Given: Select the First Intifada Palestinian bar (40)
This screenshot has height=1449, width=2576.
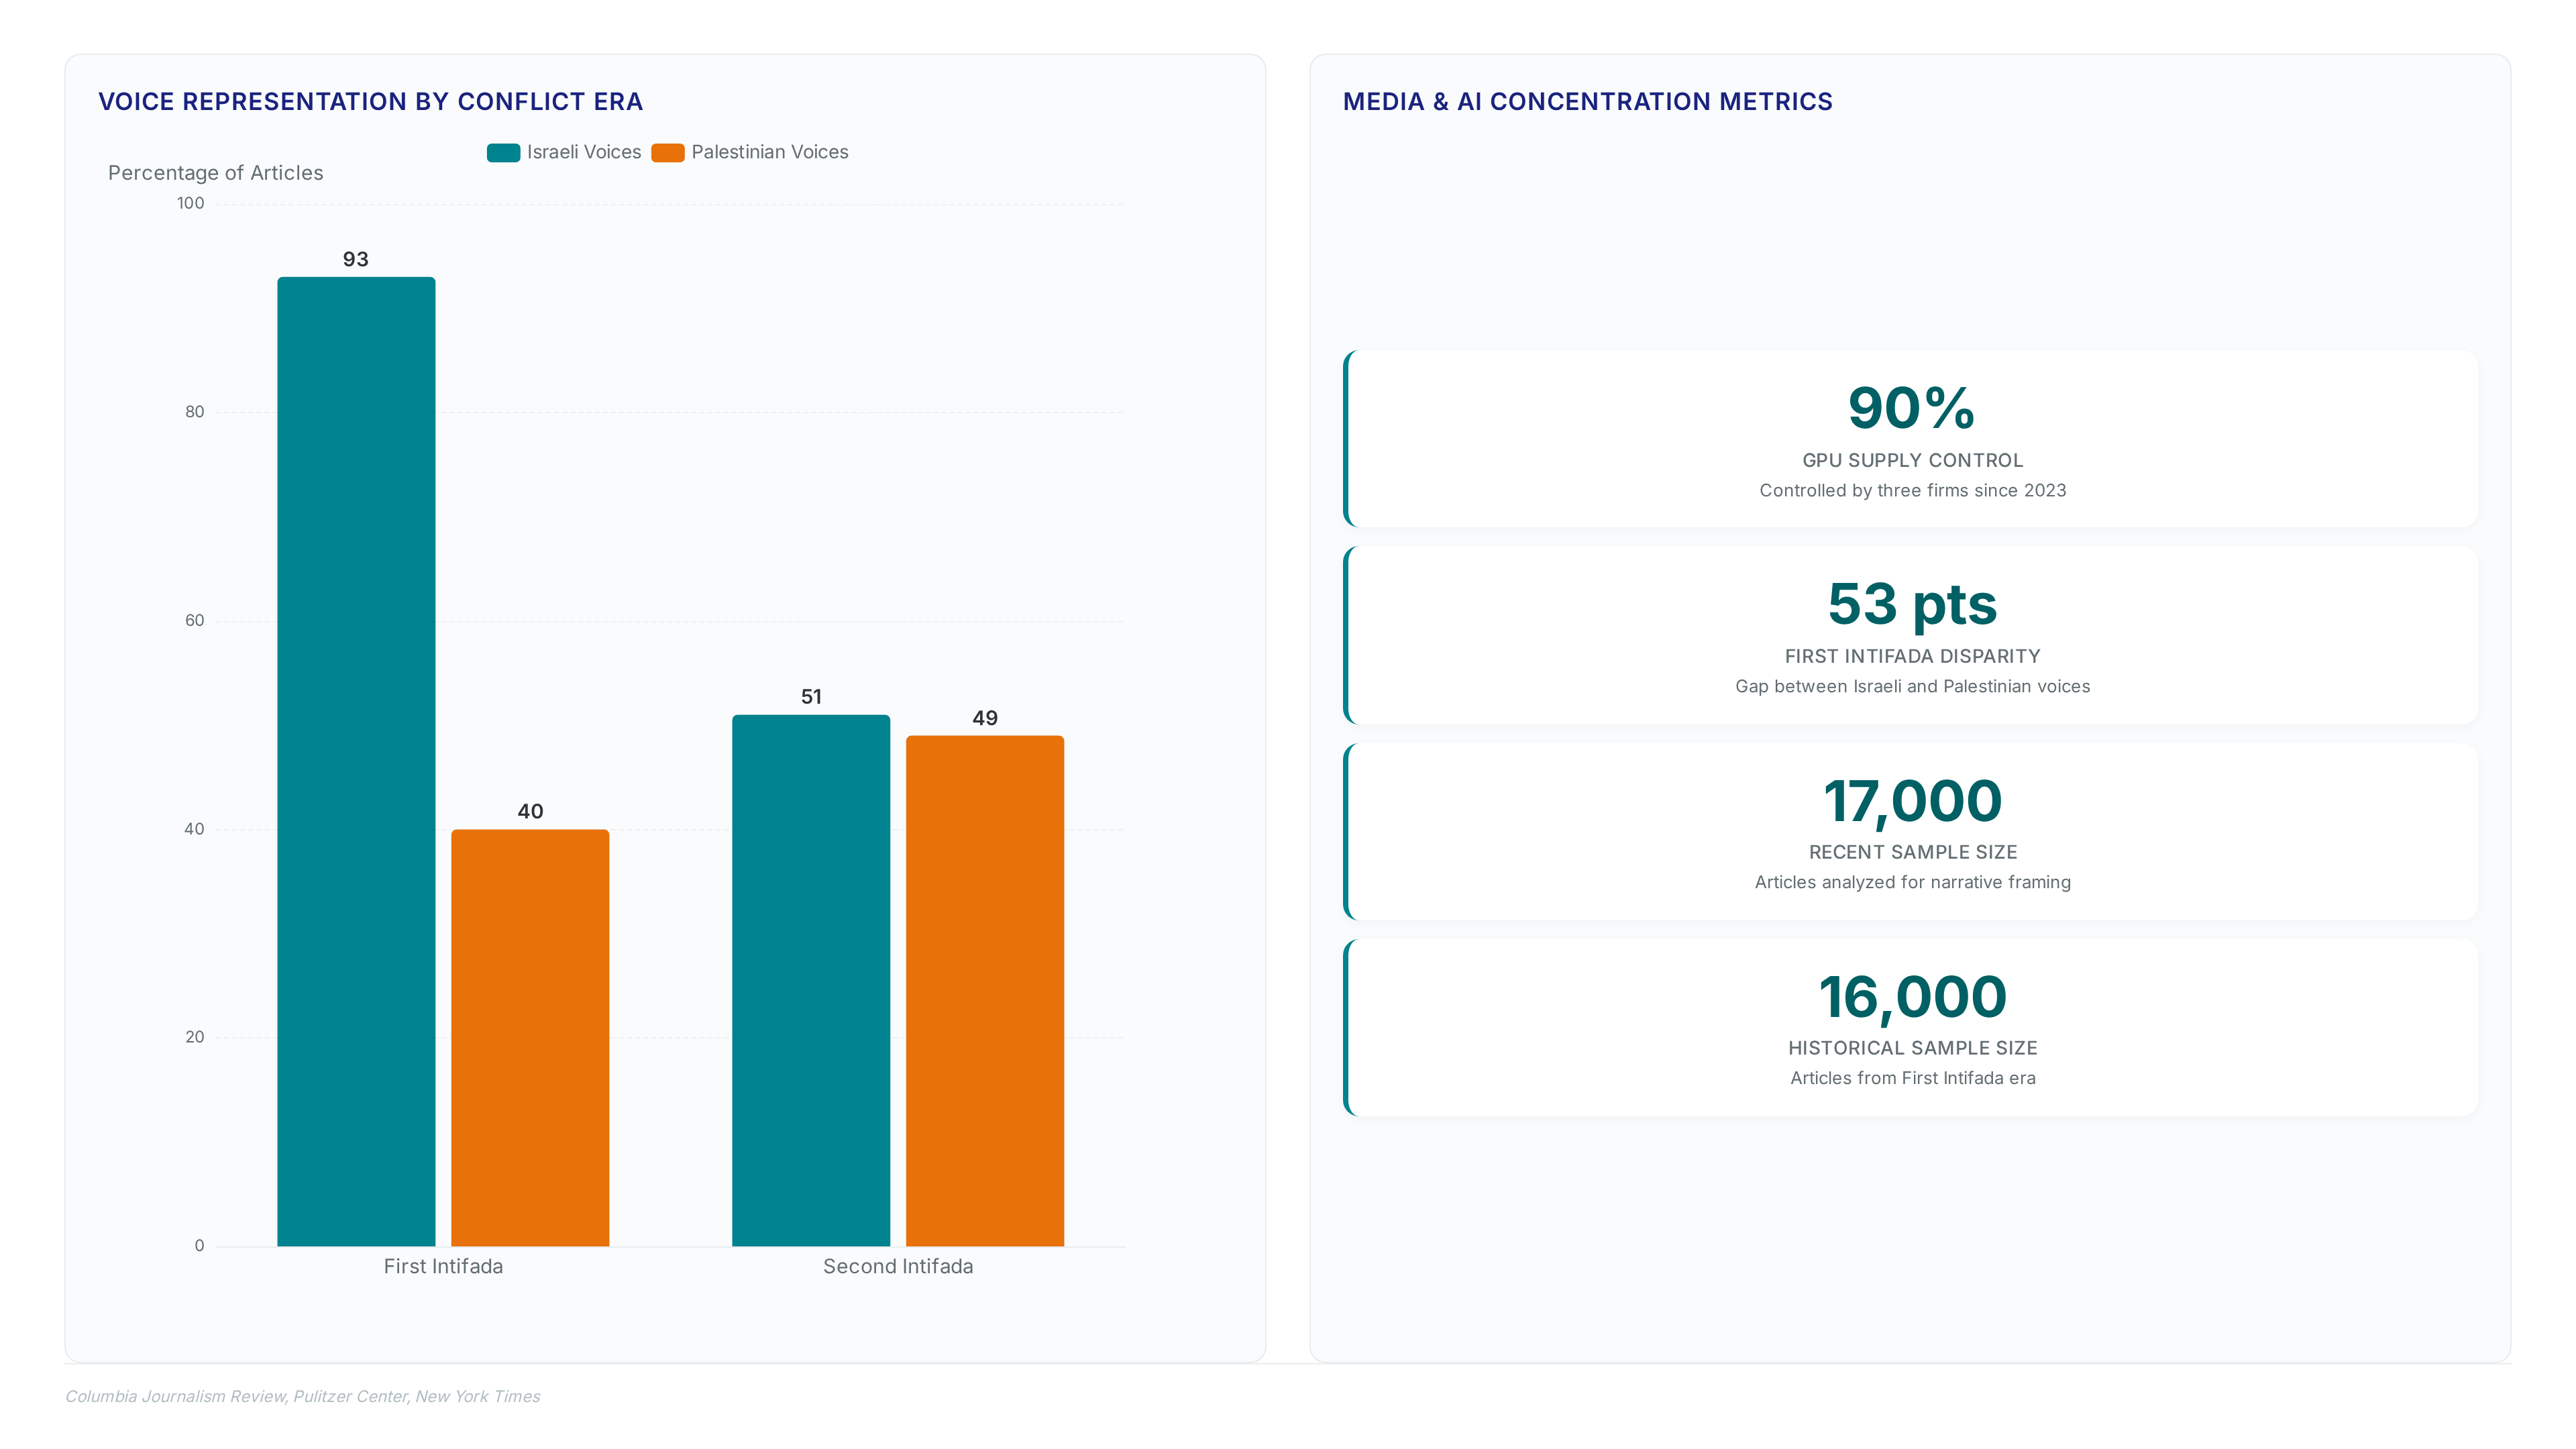Looking at the screenshot, I should 530,1037.
